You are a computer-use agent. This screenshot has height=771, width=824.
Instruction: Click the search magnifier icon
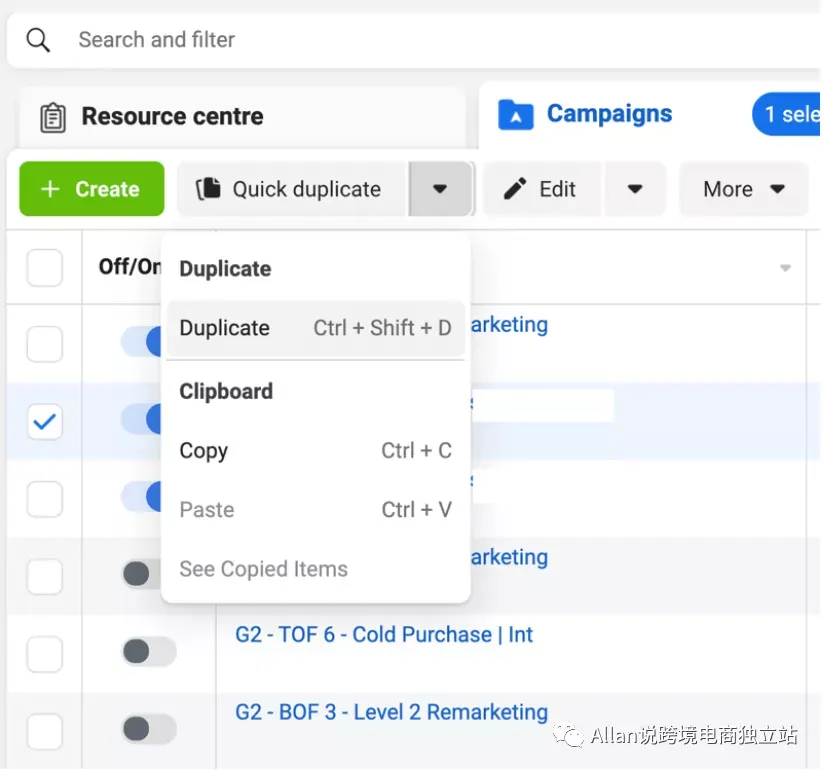(38, 40)
